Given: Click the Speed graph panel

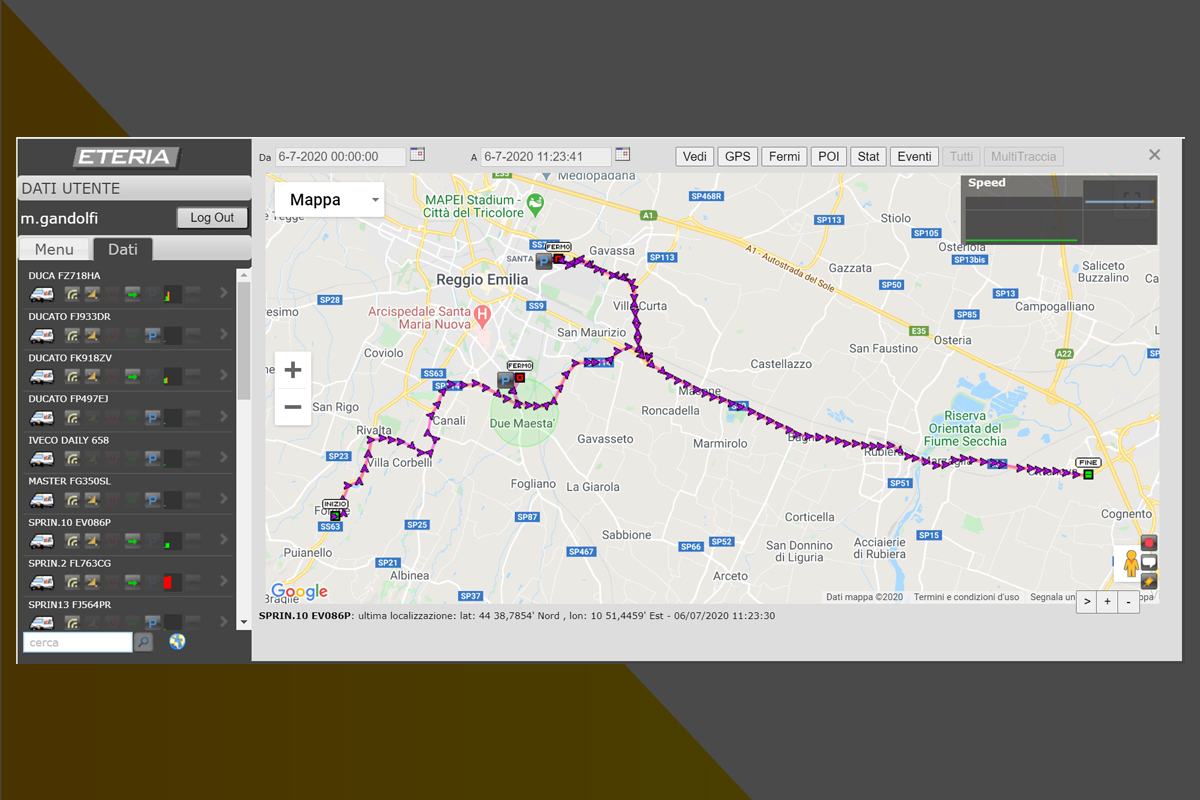Looking at the screenshot, I should (1059, 210).
